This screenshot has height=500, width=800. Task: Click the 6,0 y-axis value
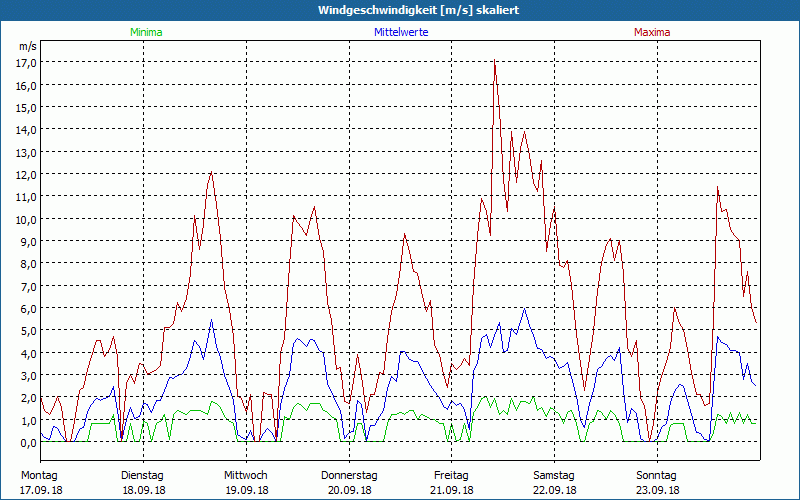(x=28, y=308)
